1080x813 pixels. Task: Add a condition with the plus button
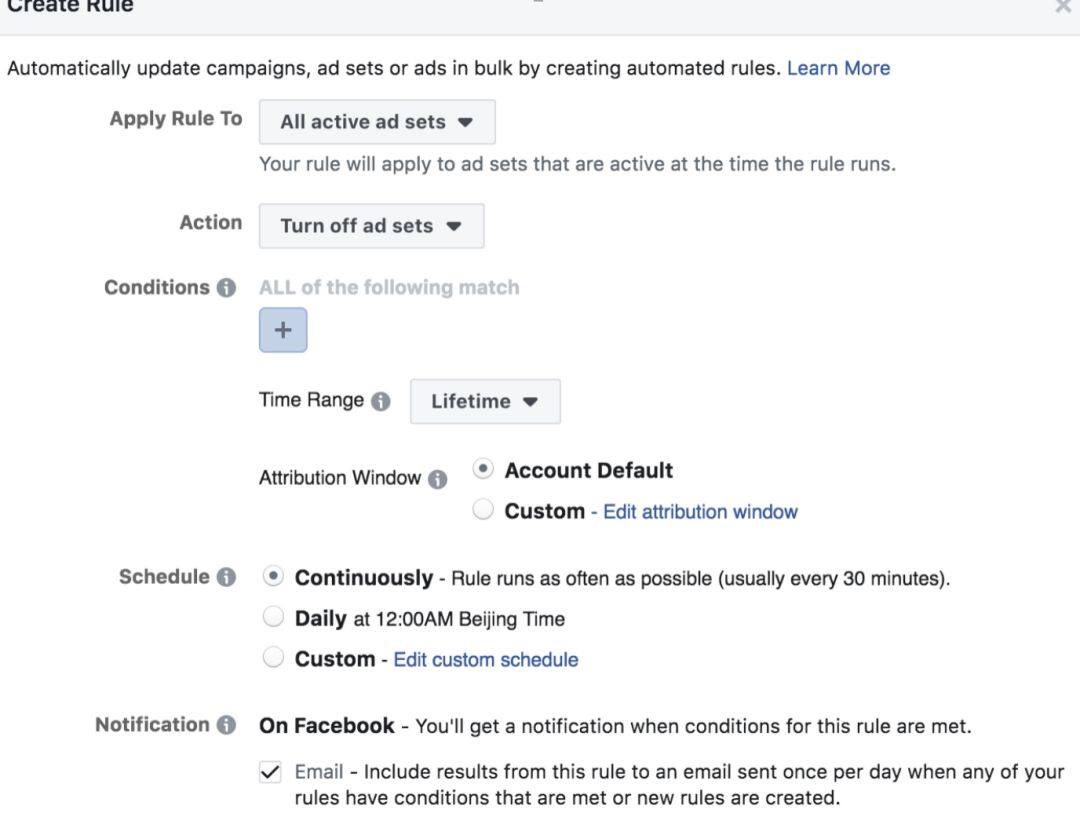coord(283,330)
